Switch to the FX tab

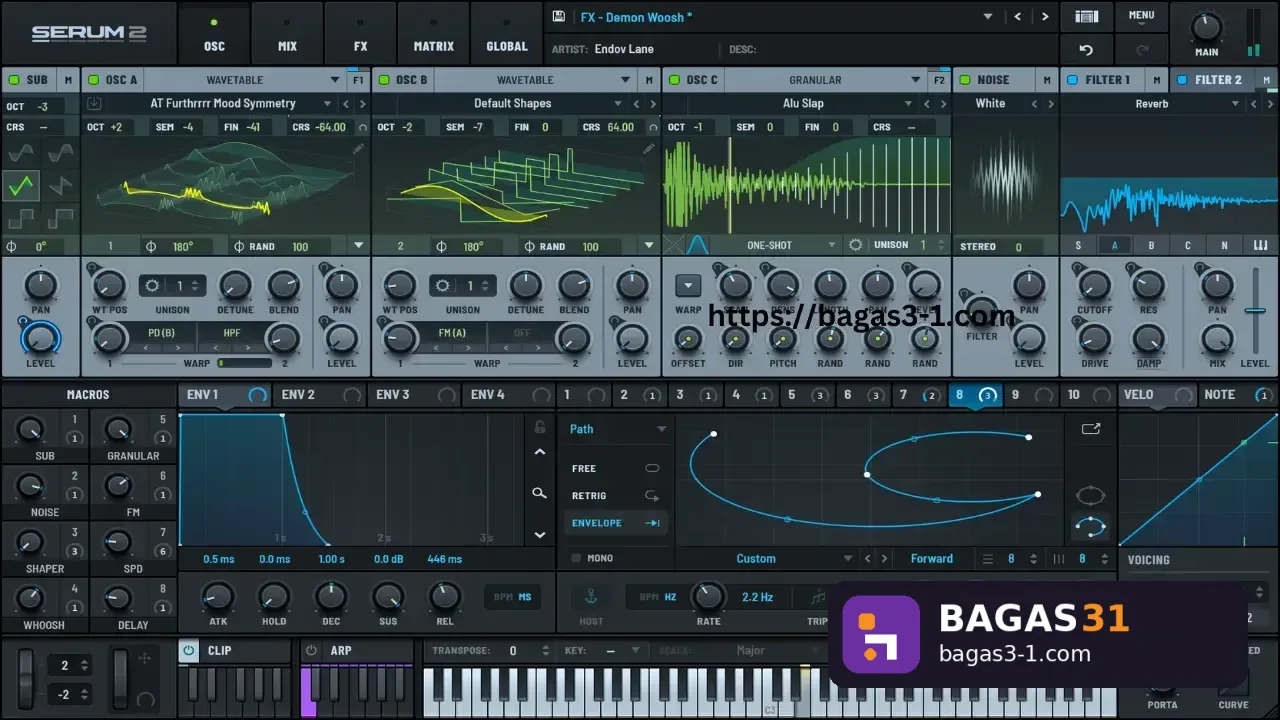pos(360,33)
